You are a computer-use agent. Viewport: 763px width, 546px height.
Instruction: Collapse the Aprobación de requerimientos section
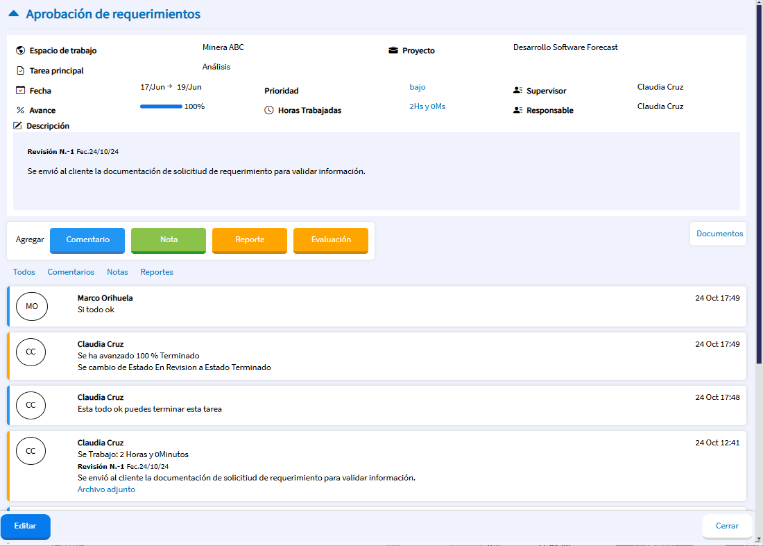pos(14,14)
